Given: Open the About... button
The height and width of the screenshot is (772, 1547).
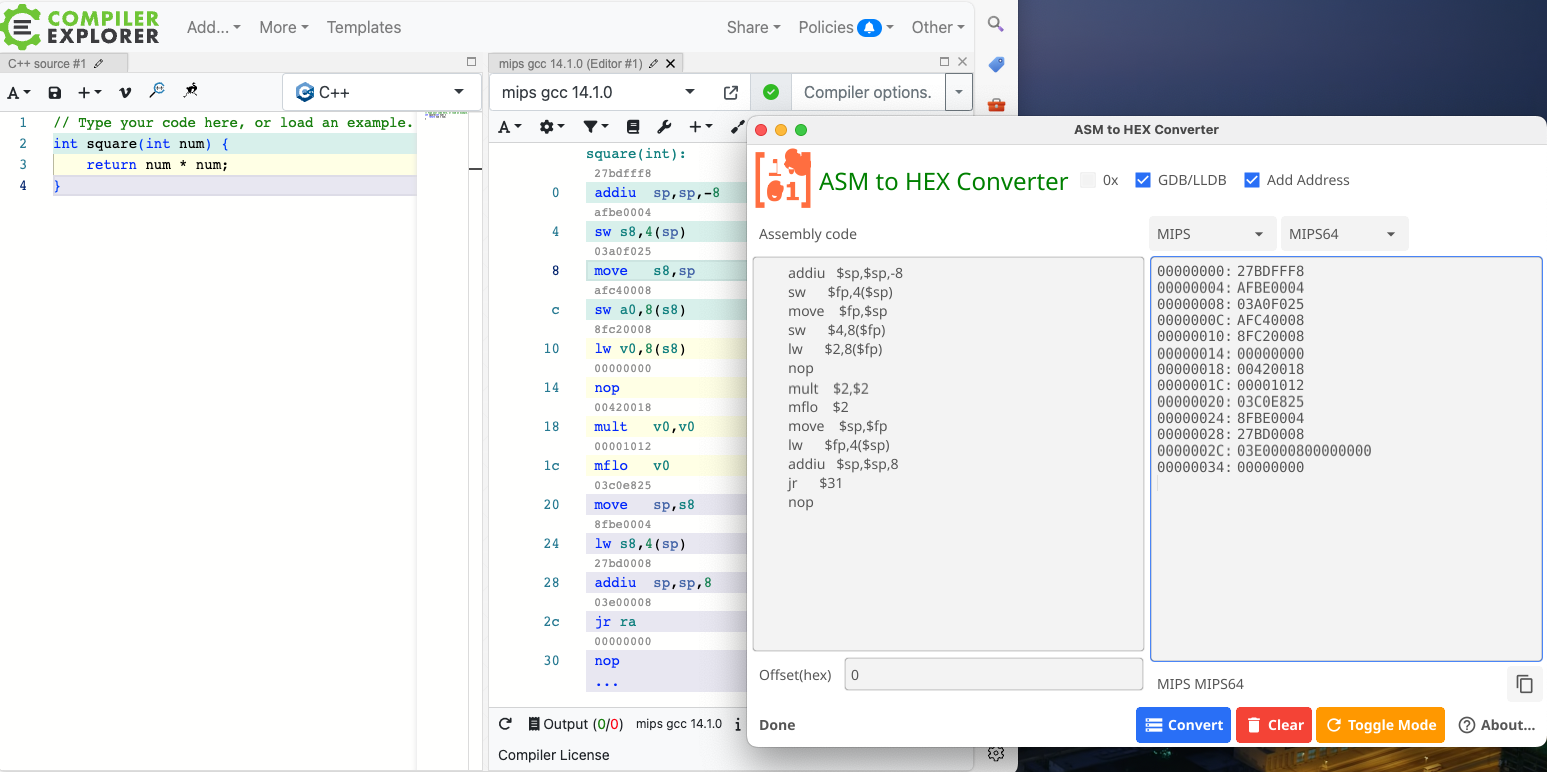Looking at the screenshot, I should (x=1497, y=725).
